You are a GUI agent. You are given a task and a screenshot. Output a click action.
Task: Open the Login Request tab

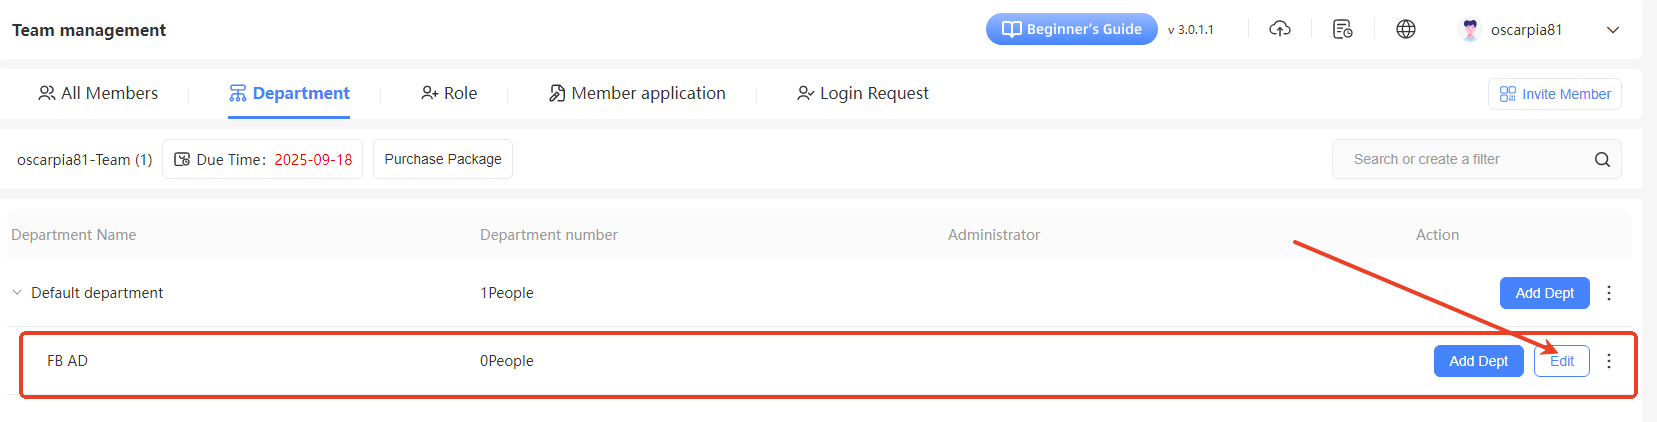[862, 93]
